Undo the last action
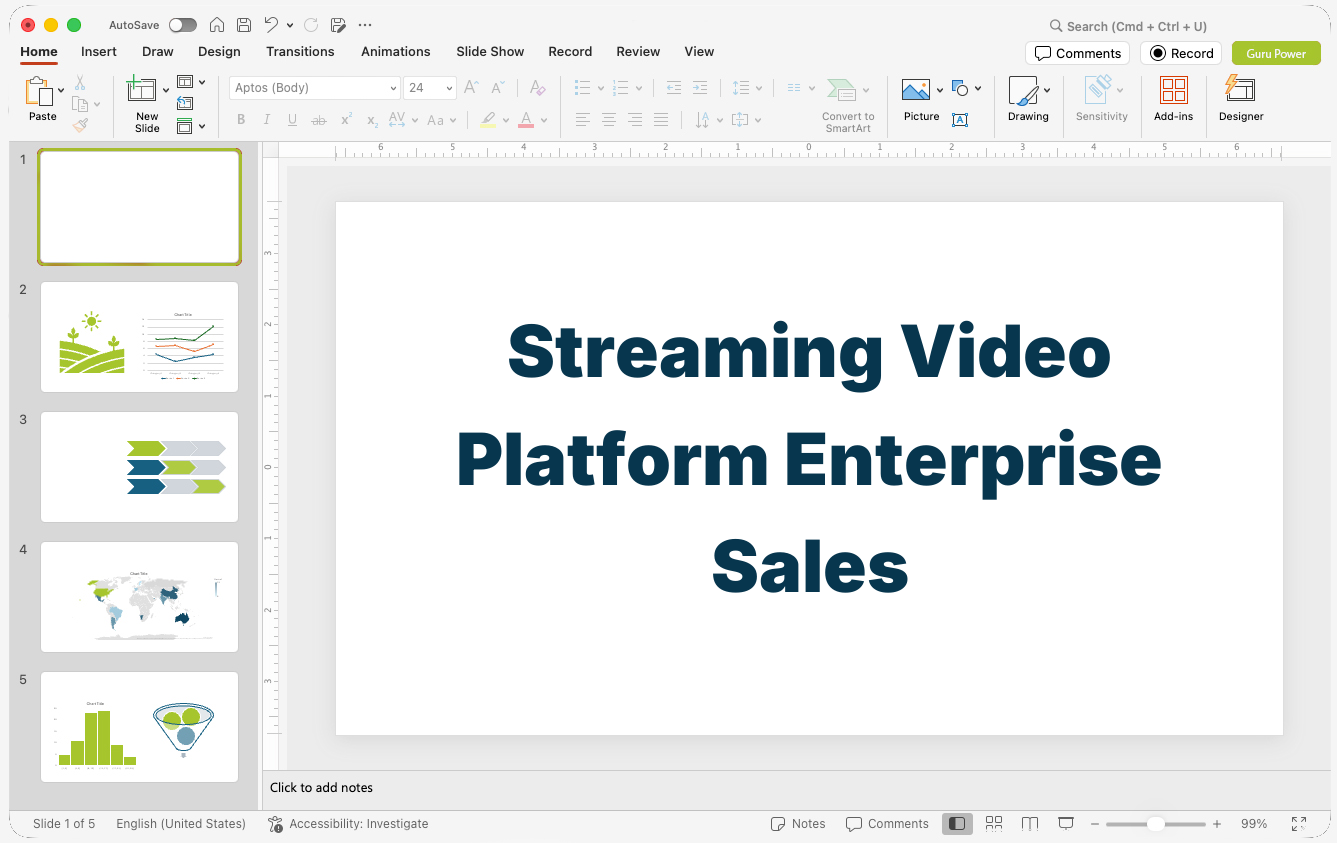The height and width of the screenshot is (843, 1337). click(271, 25)
